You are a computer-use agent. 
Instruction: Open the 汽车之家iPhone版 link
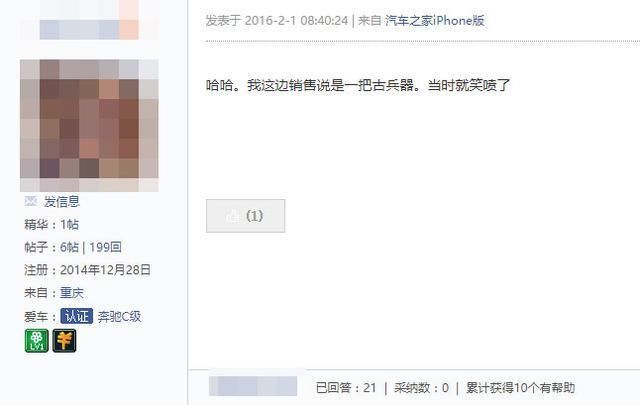tap(435, 20)
